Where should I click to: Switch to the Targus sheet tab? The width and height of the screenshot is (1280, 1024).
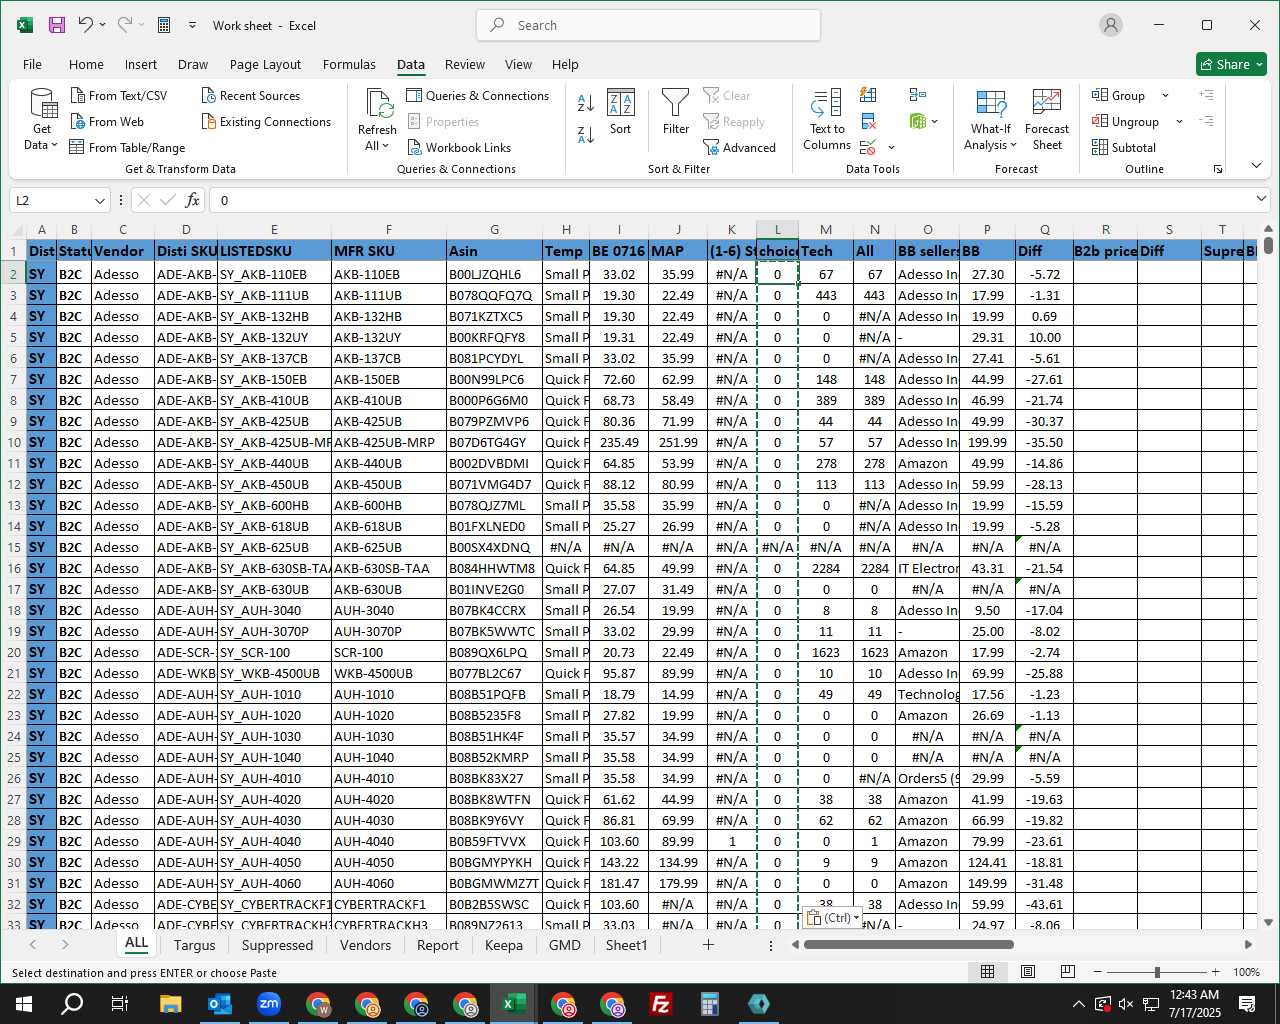point(194,945)
